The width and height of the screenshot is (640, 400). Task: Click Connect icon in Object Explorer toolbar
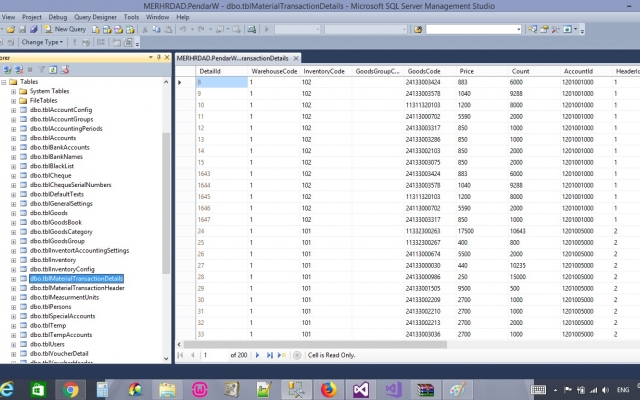[7, 70]
